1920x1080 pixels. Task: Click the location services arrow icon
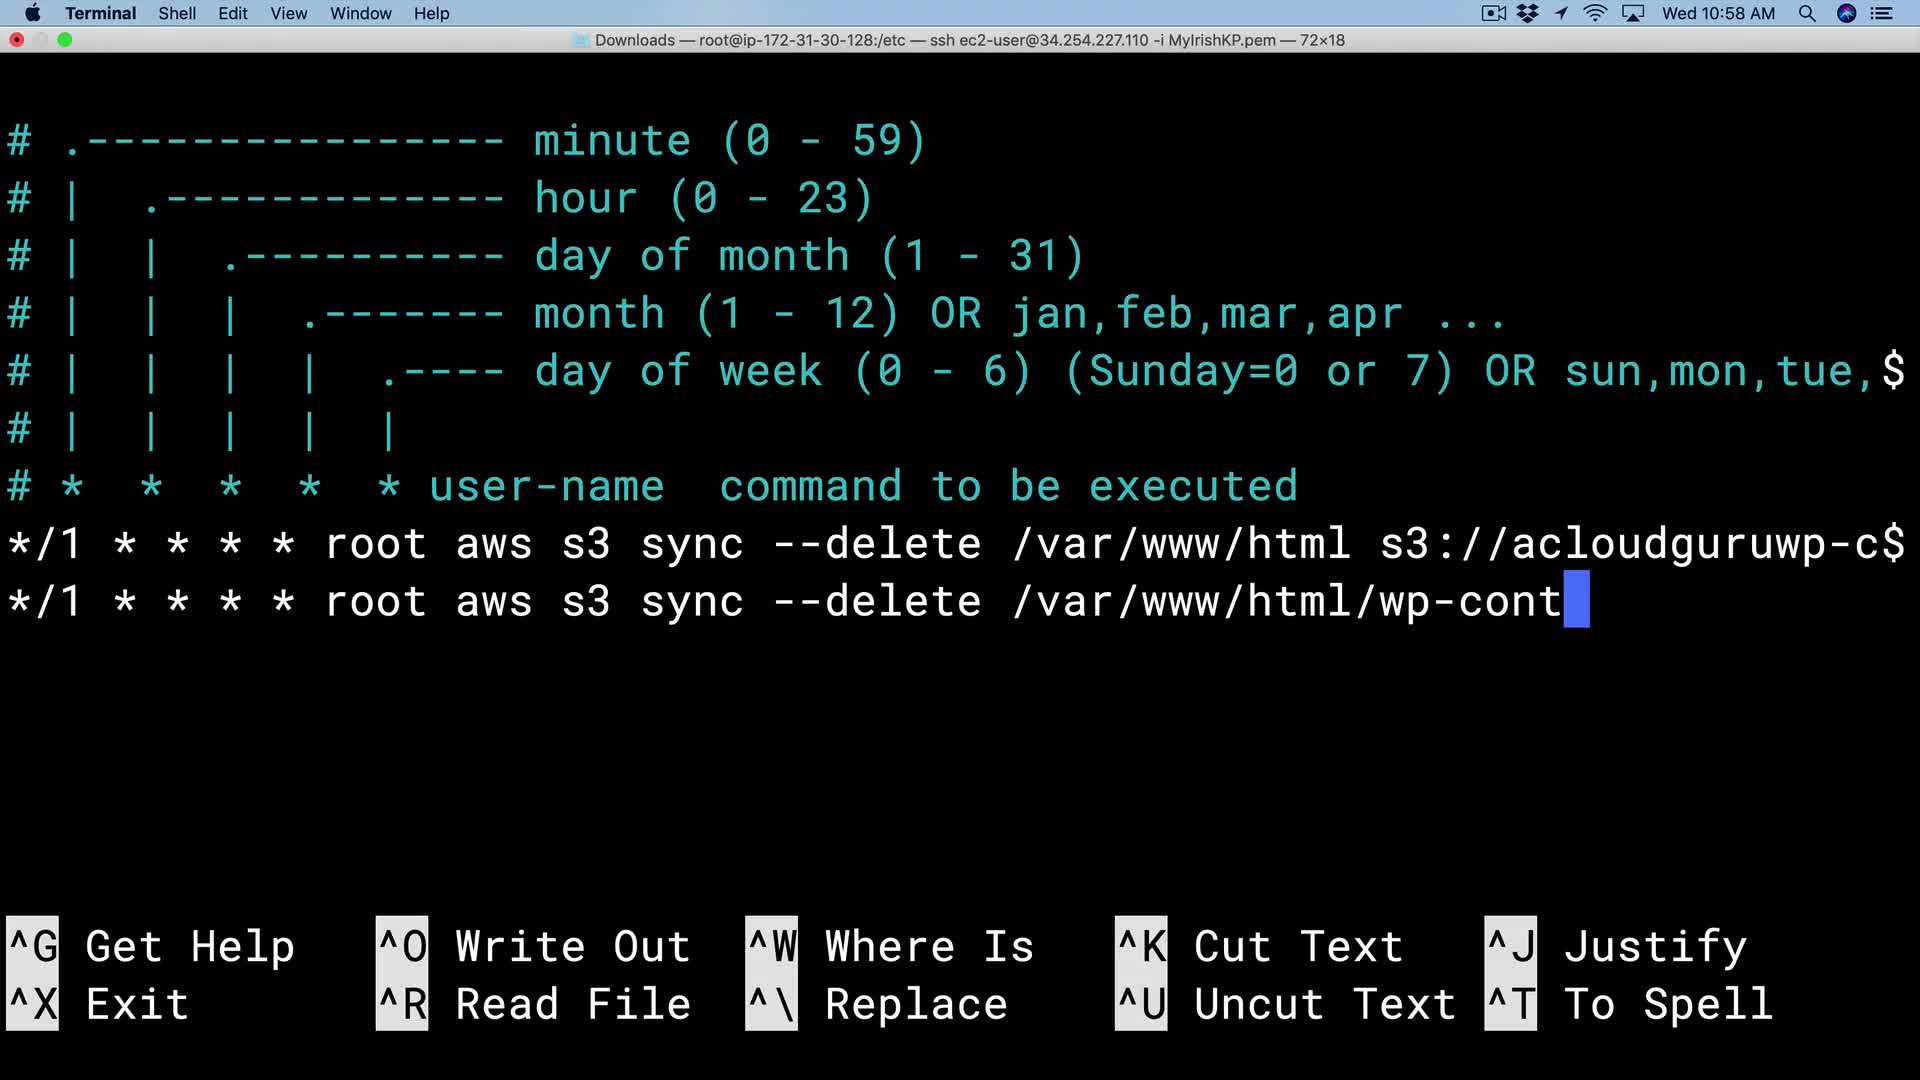point(1561,13)
